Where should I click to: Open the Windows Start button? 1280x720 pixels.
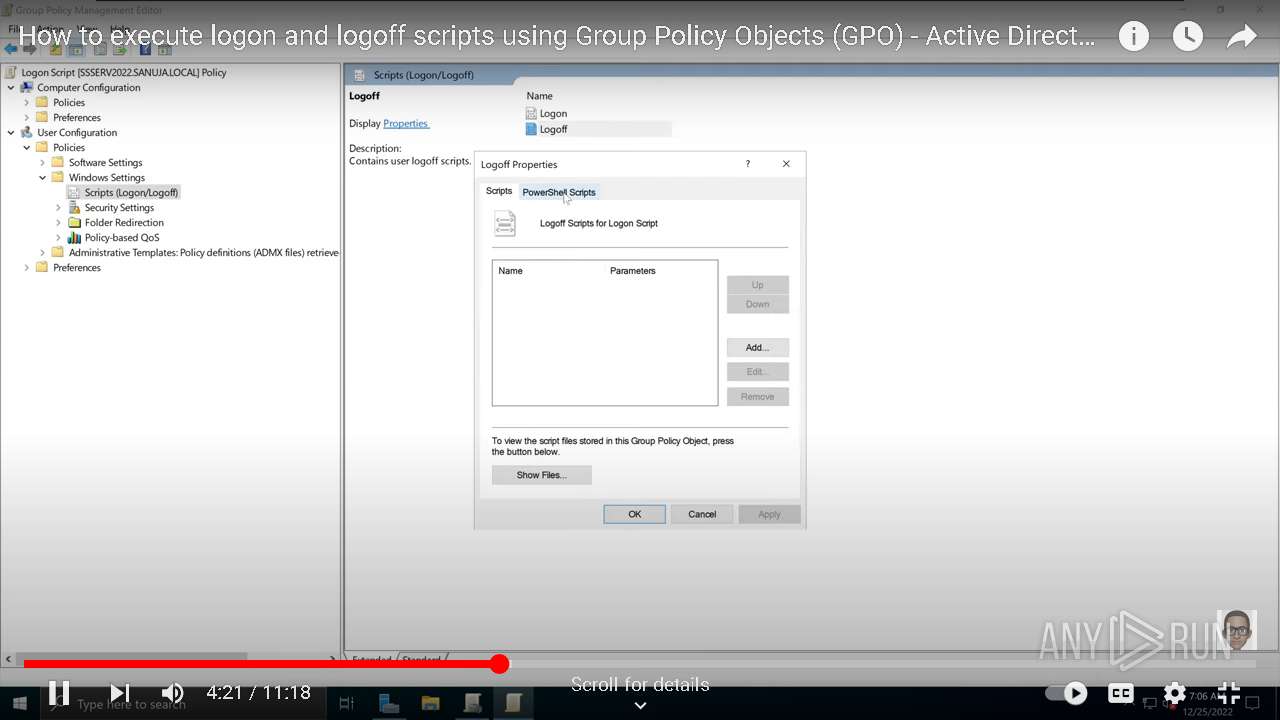point(19,704)
